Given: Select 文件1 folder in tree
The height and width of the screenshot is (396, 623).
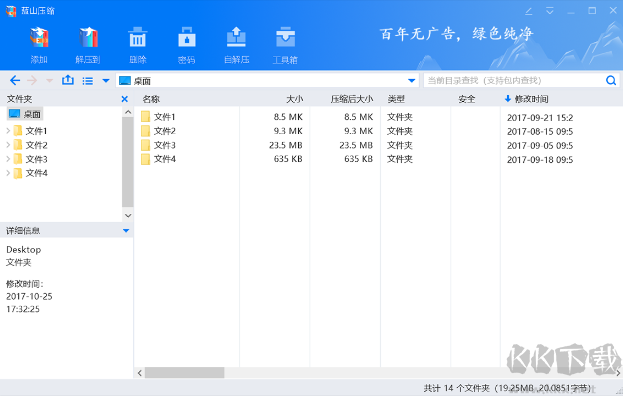Looking at the screenshot, I should pos(31,131).
